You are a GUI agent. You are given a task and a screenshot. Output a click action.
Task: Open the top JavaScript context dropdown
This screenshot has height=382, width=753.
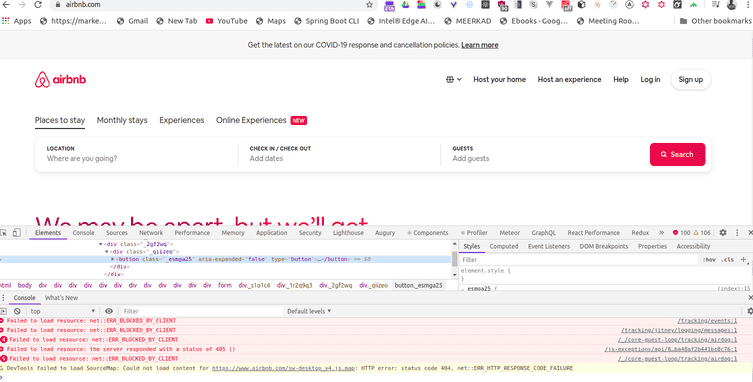click(x=63, y=311)
